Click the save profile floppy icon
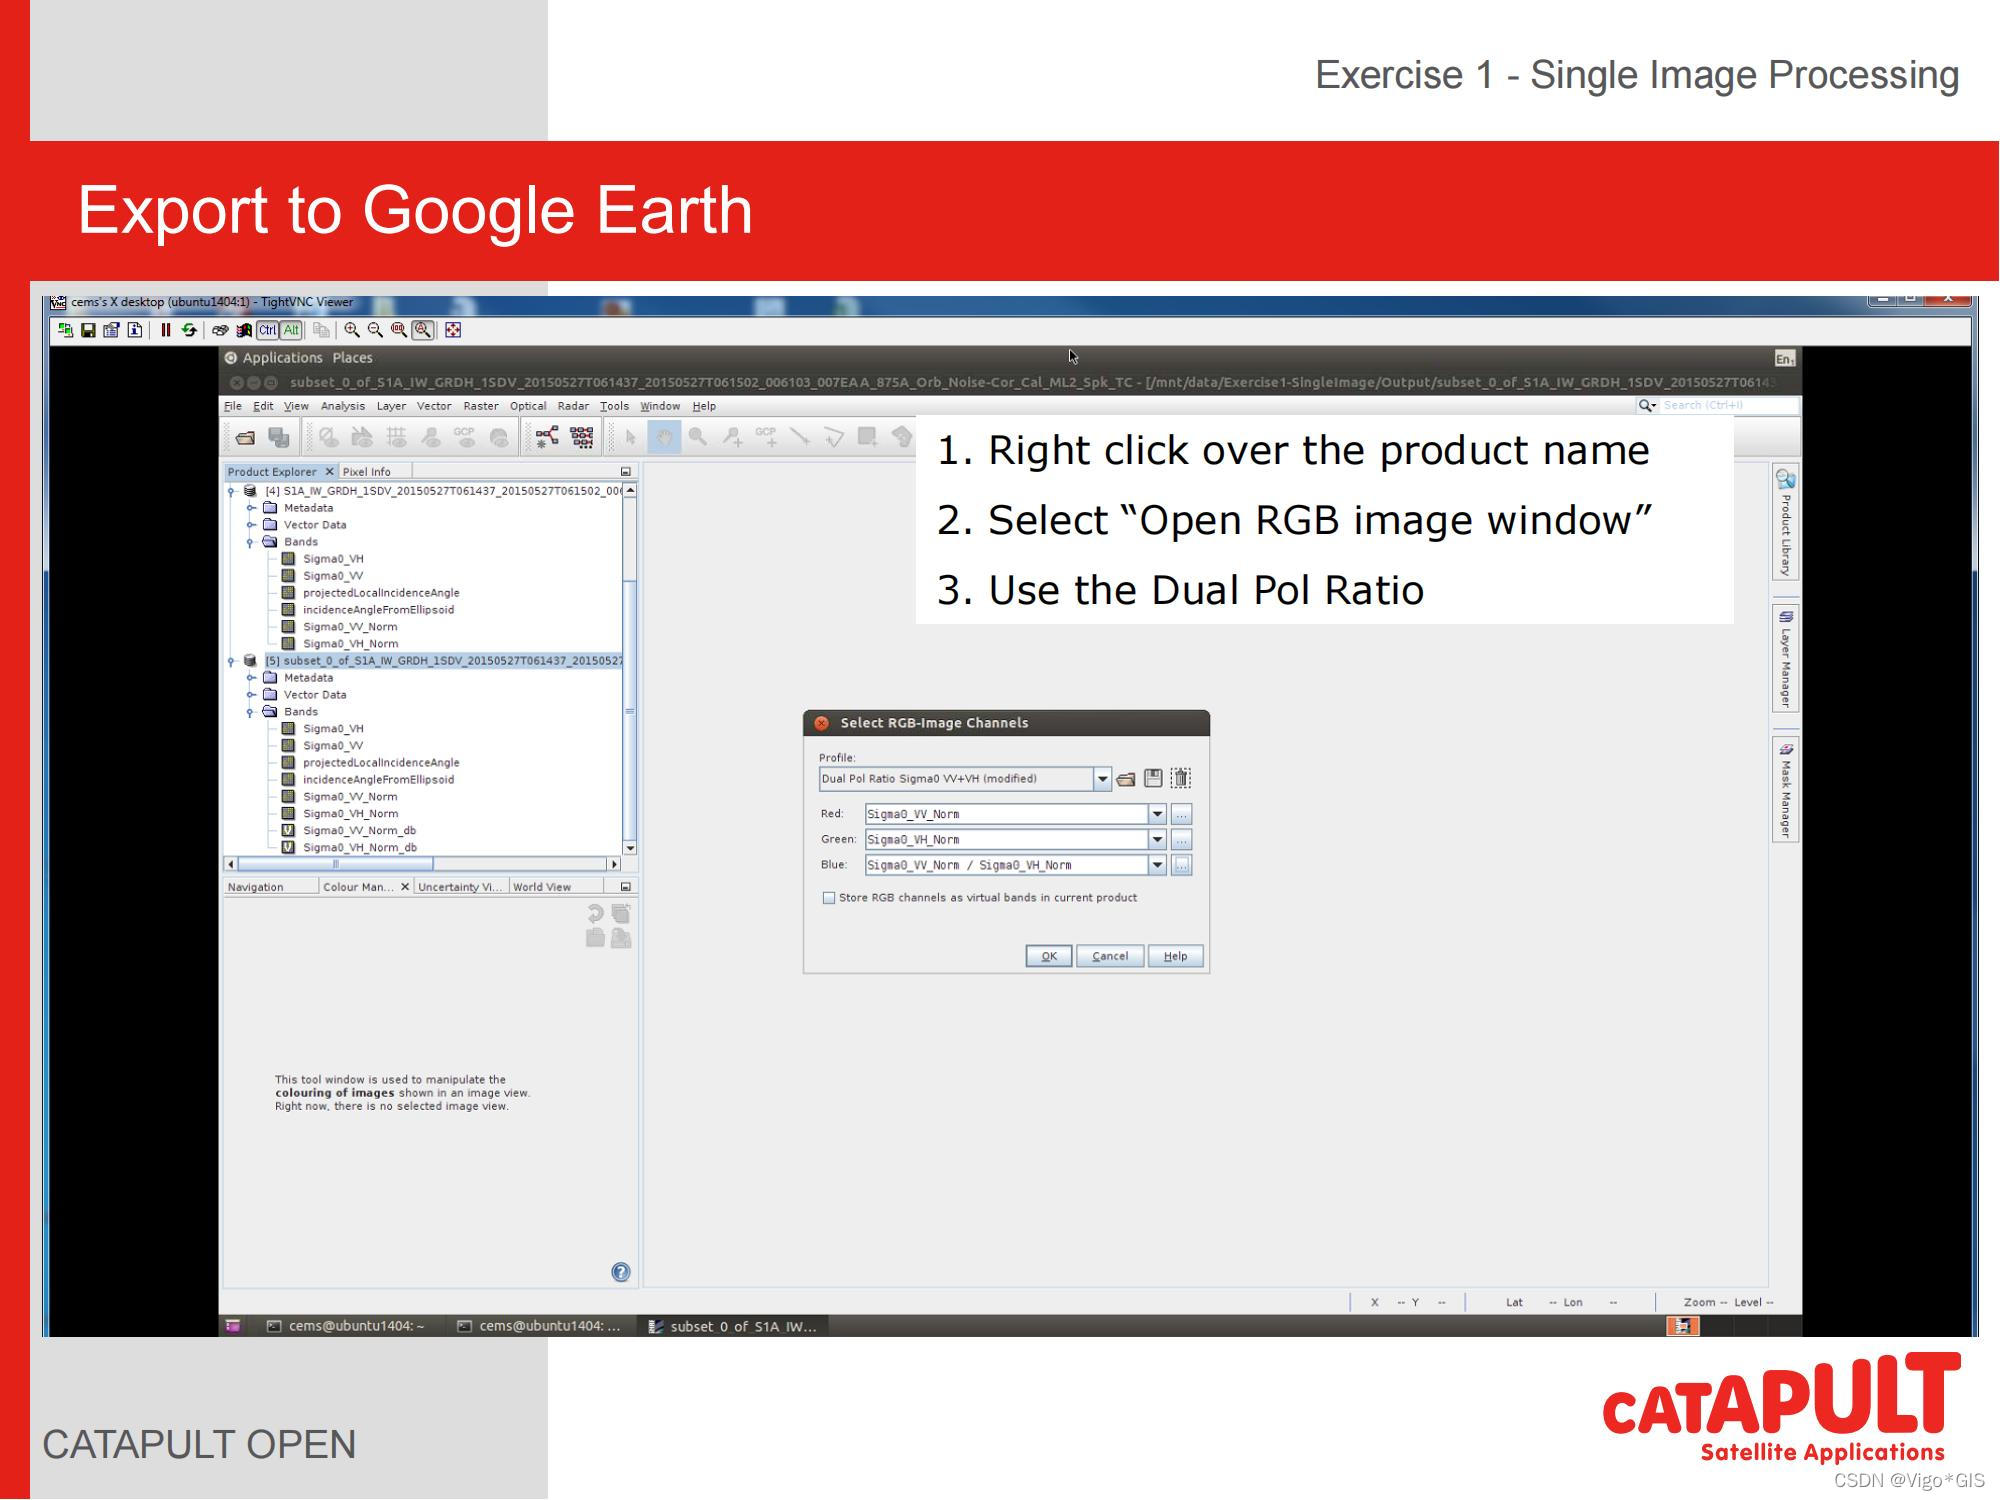This screenshot has height=1500, width=2000. (1153, 778)
